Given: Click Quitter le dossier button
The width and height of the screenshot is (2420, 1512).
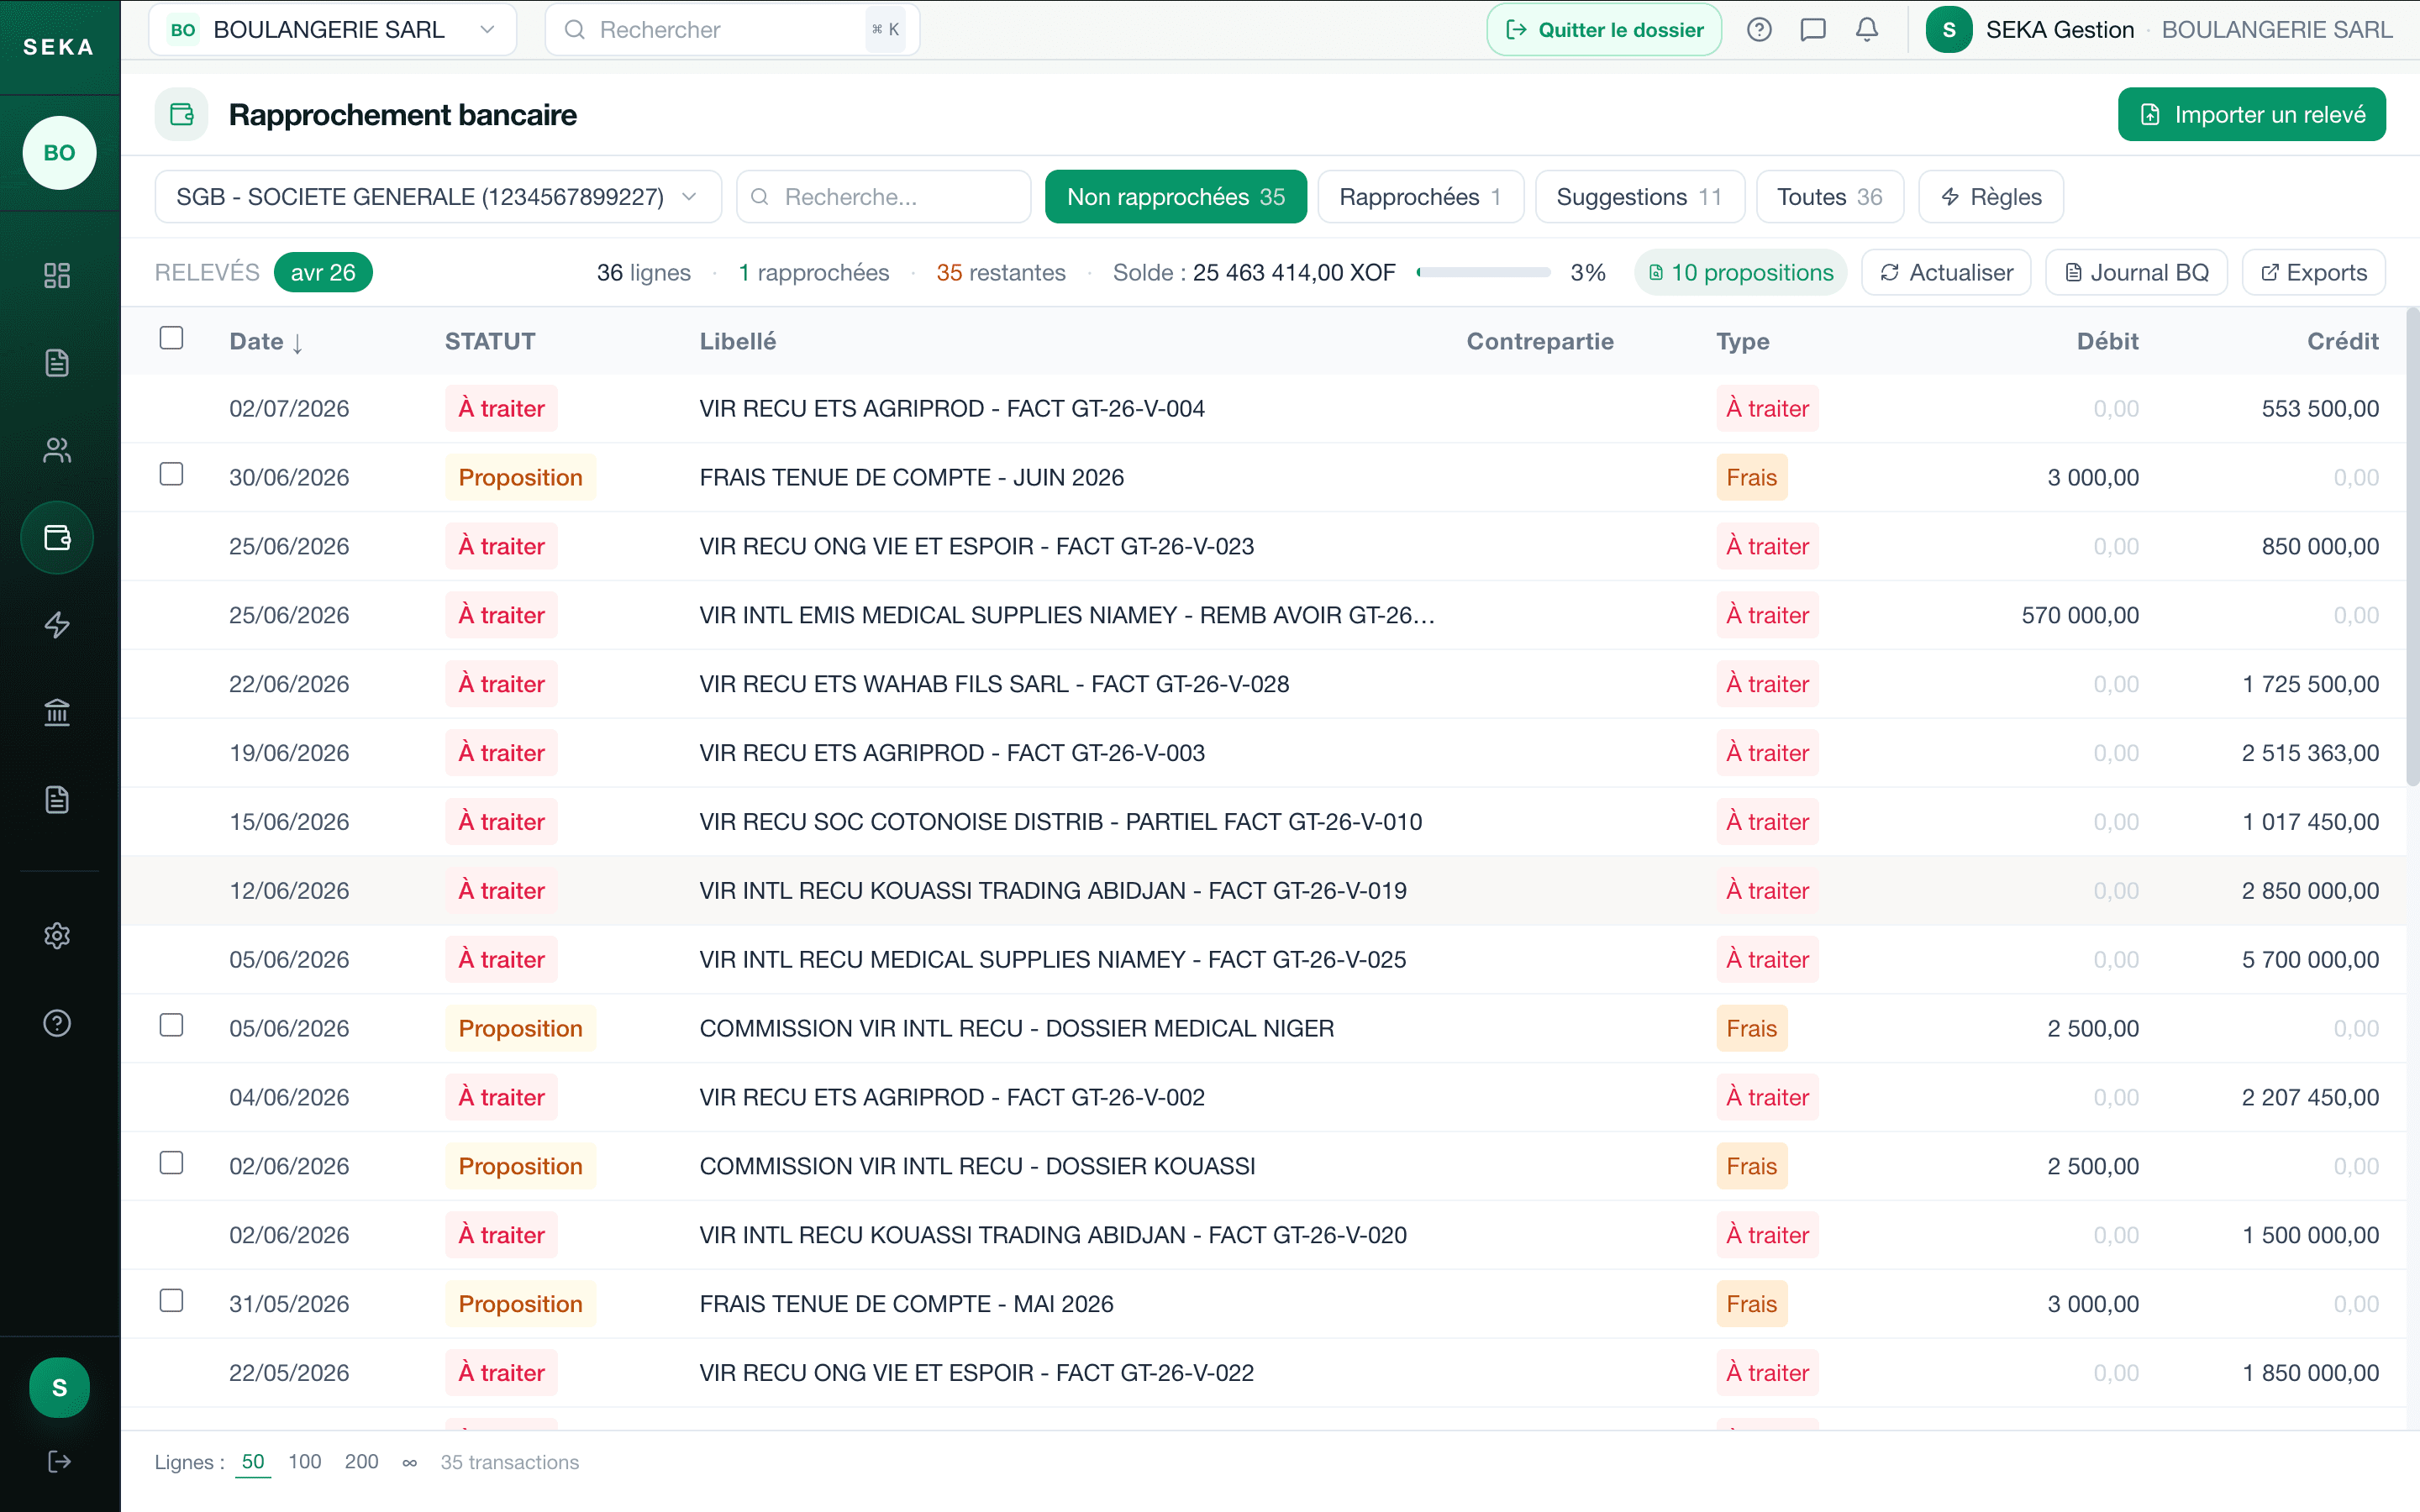Looking at the screenshot, I should tap(1604, 30).
